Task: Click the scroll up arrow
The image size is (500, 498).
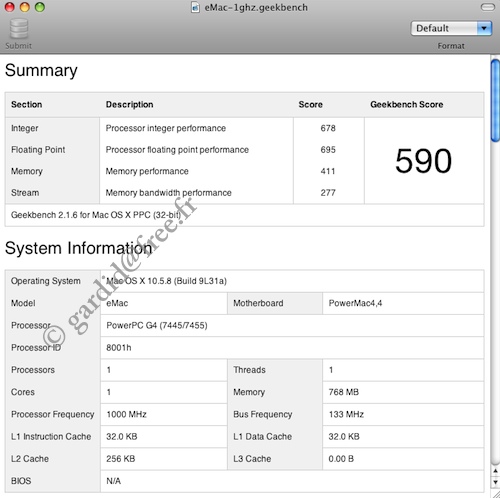Action: (495, 471)
